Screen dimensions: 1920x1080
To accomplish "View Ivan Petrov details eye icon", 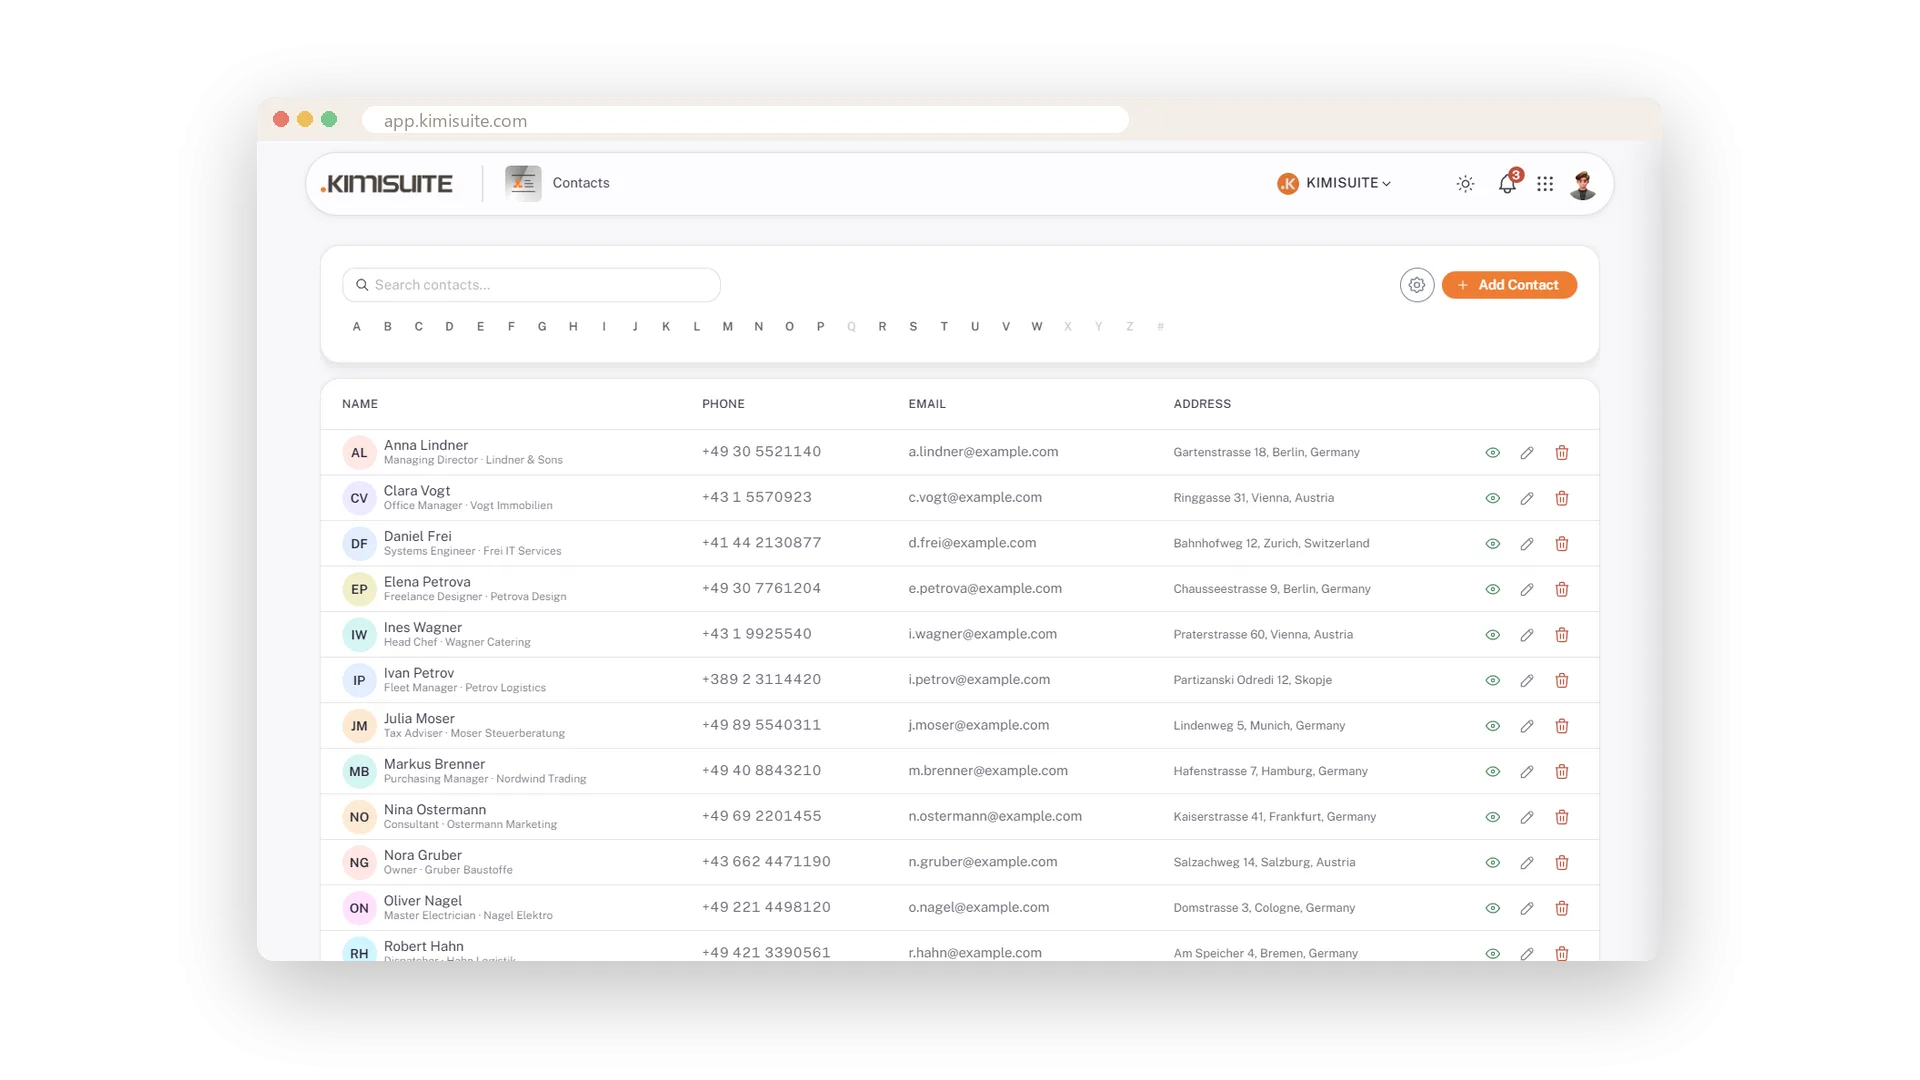I will click(1493, 680).
